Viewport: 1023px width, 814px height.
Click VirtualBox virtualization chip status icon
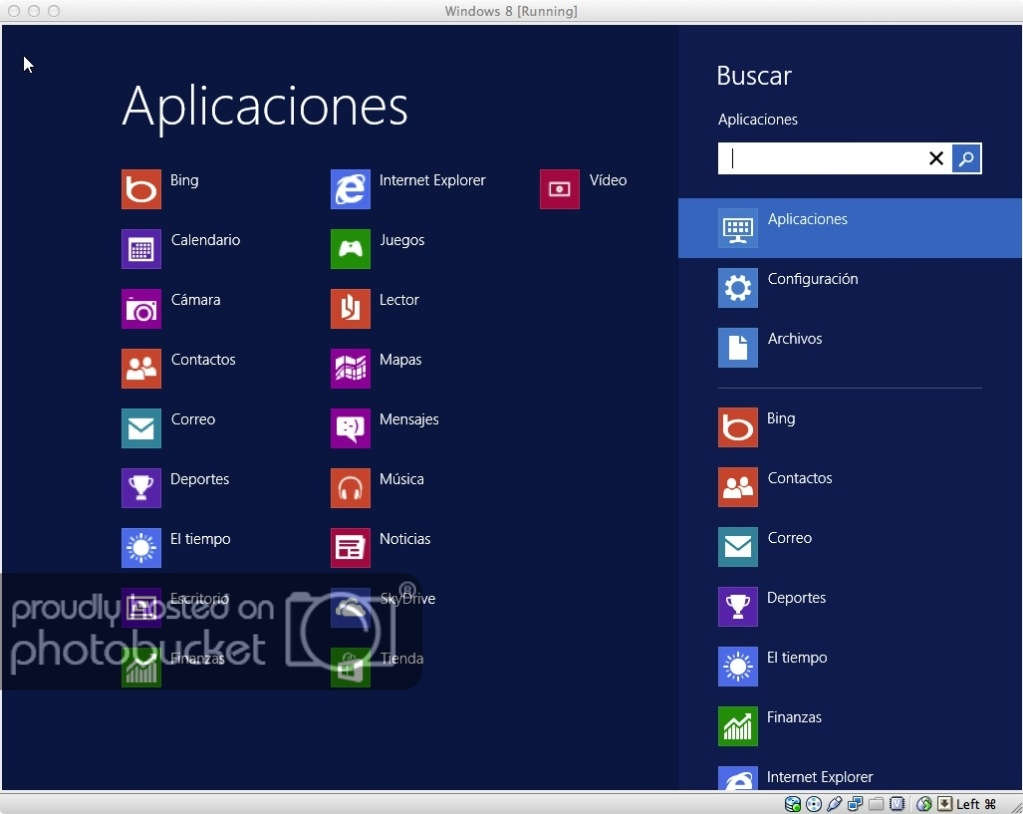(897, 804)
